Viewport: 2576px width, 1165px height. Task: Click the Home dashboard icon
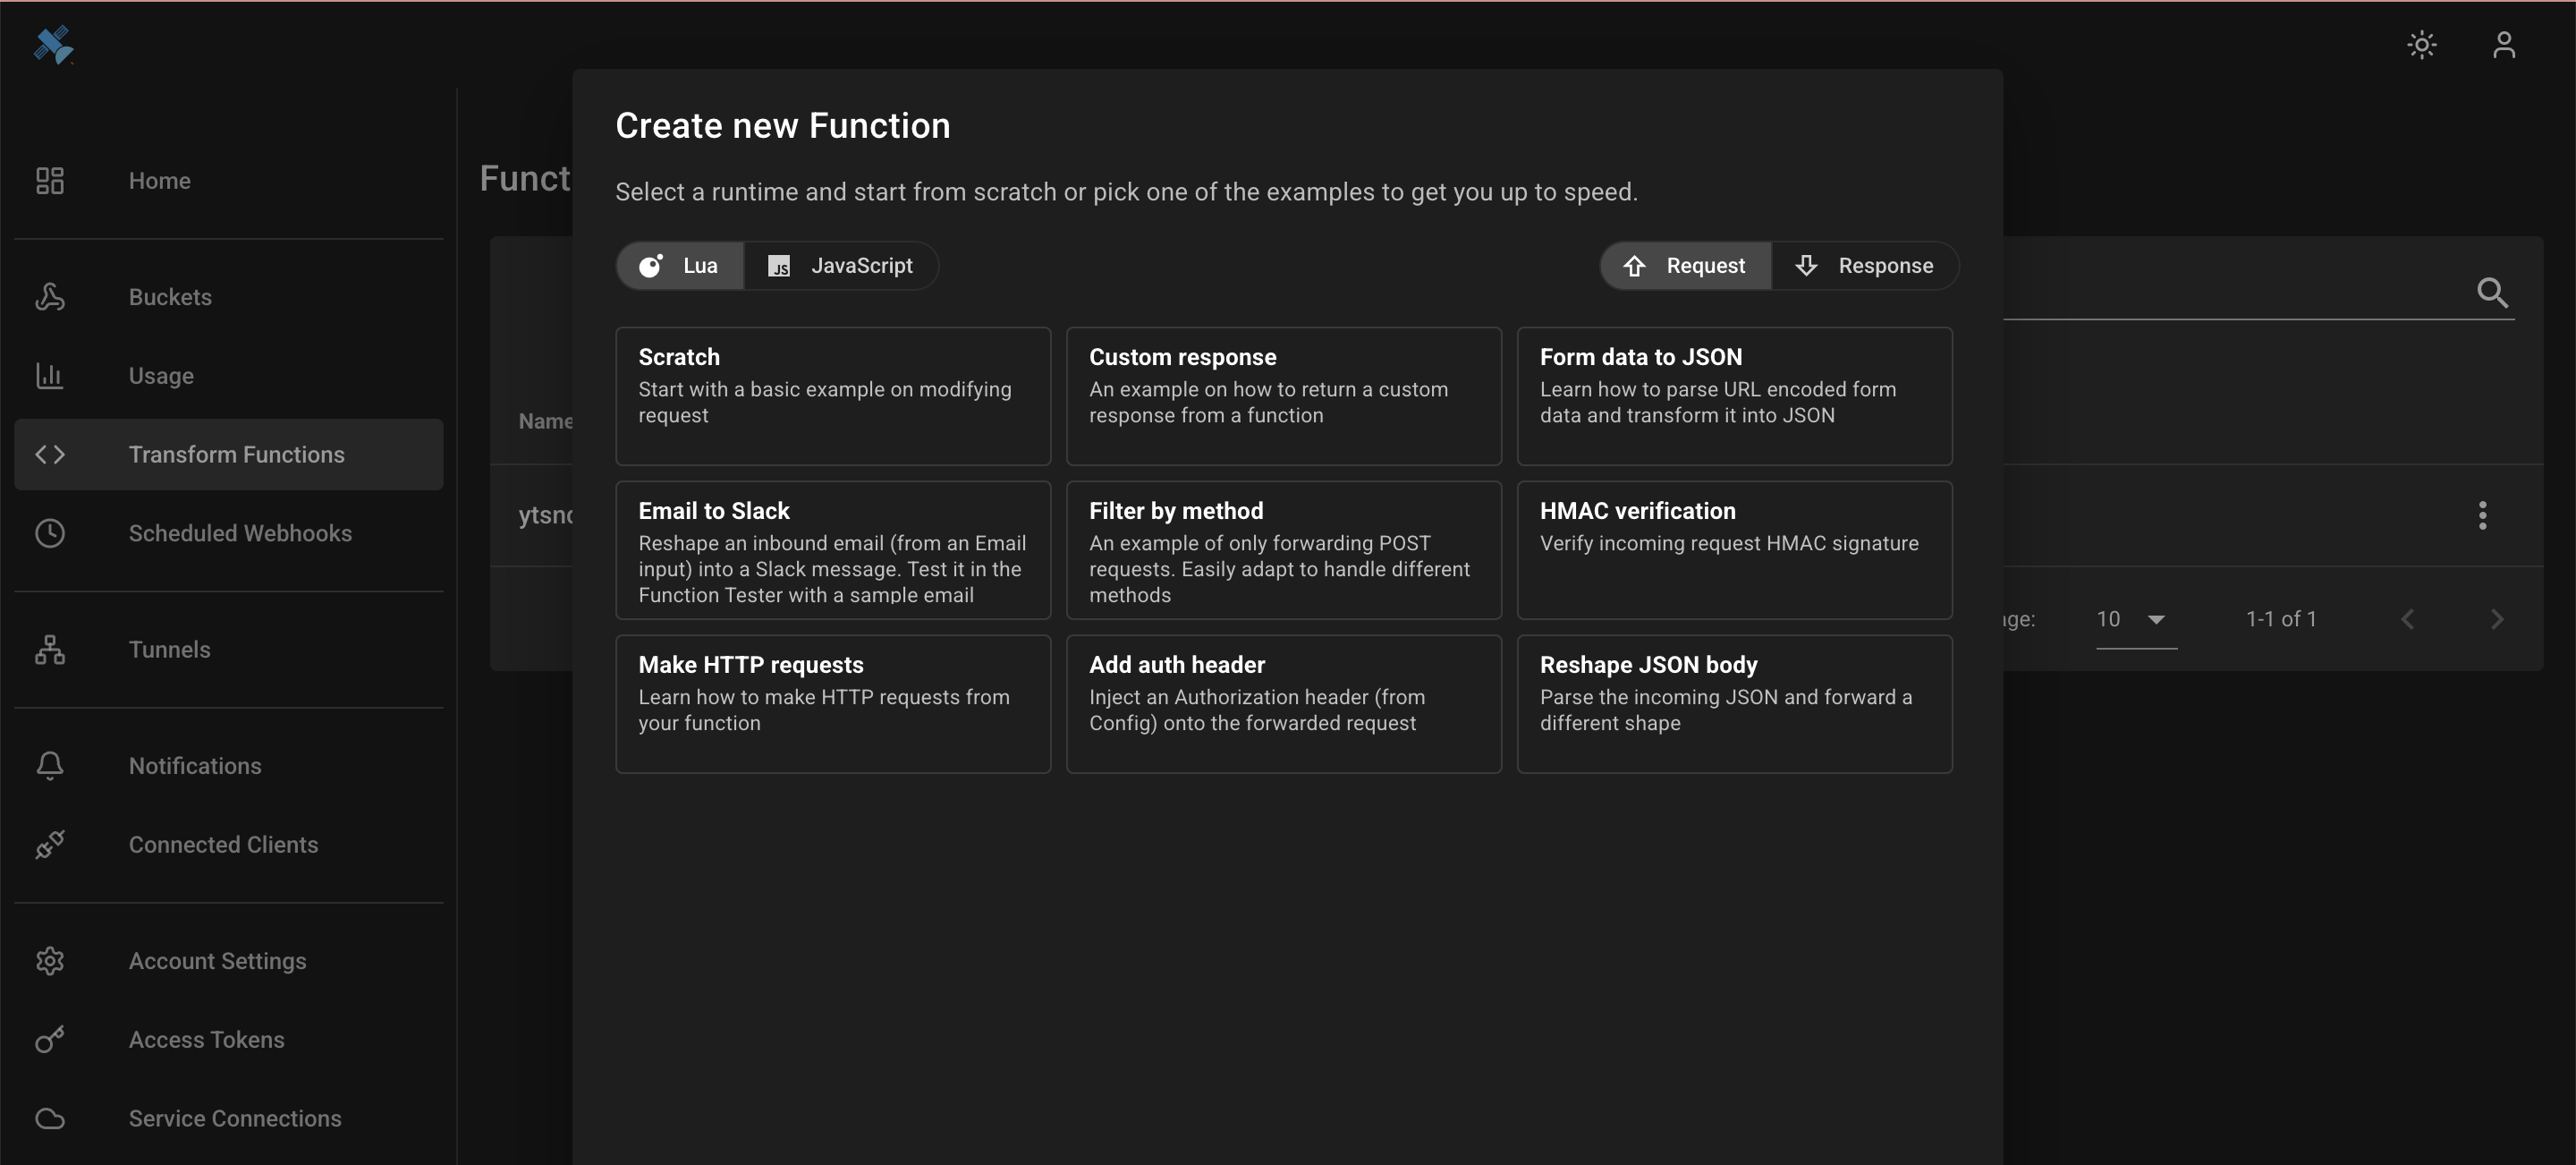(50, 180)
